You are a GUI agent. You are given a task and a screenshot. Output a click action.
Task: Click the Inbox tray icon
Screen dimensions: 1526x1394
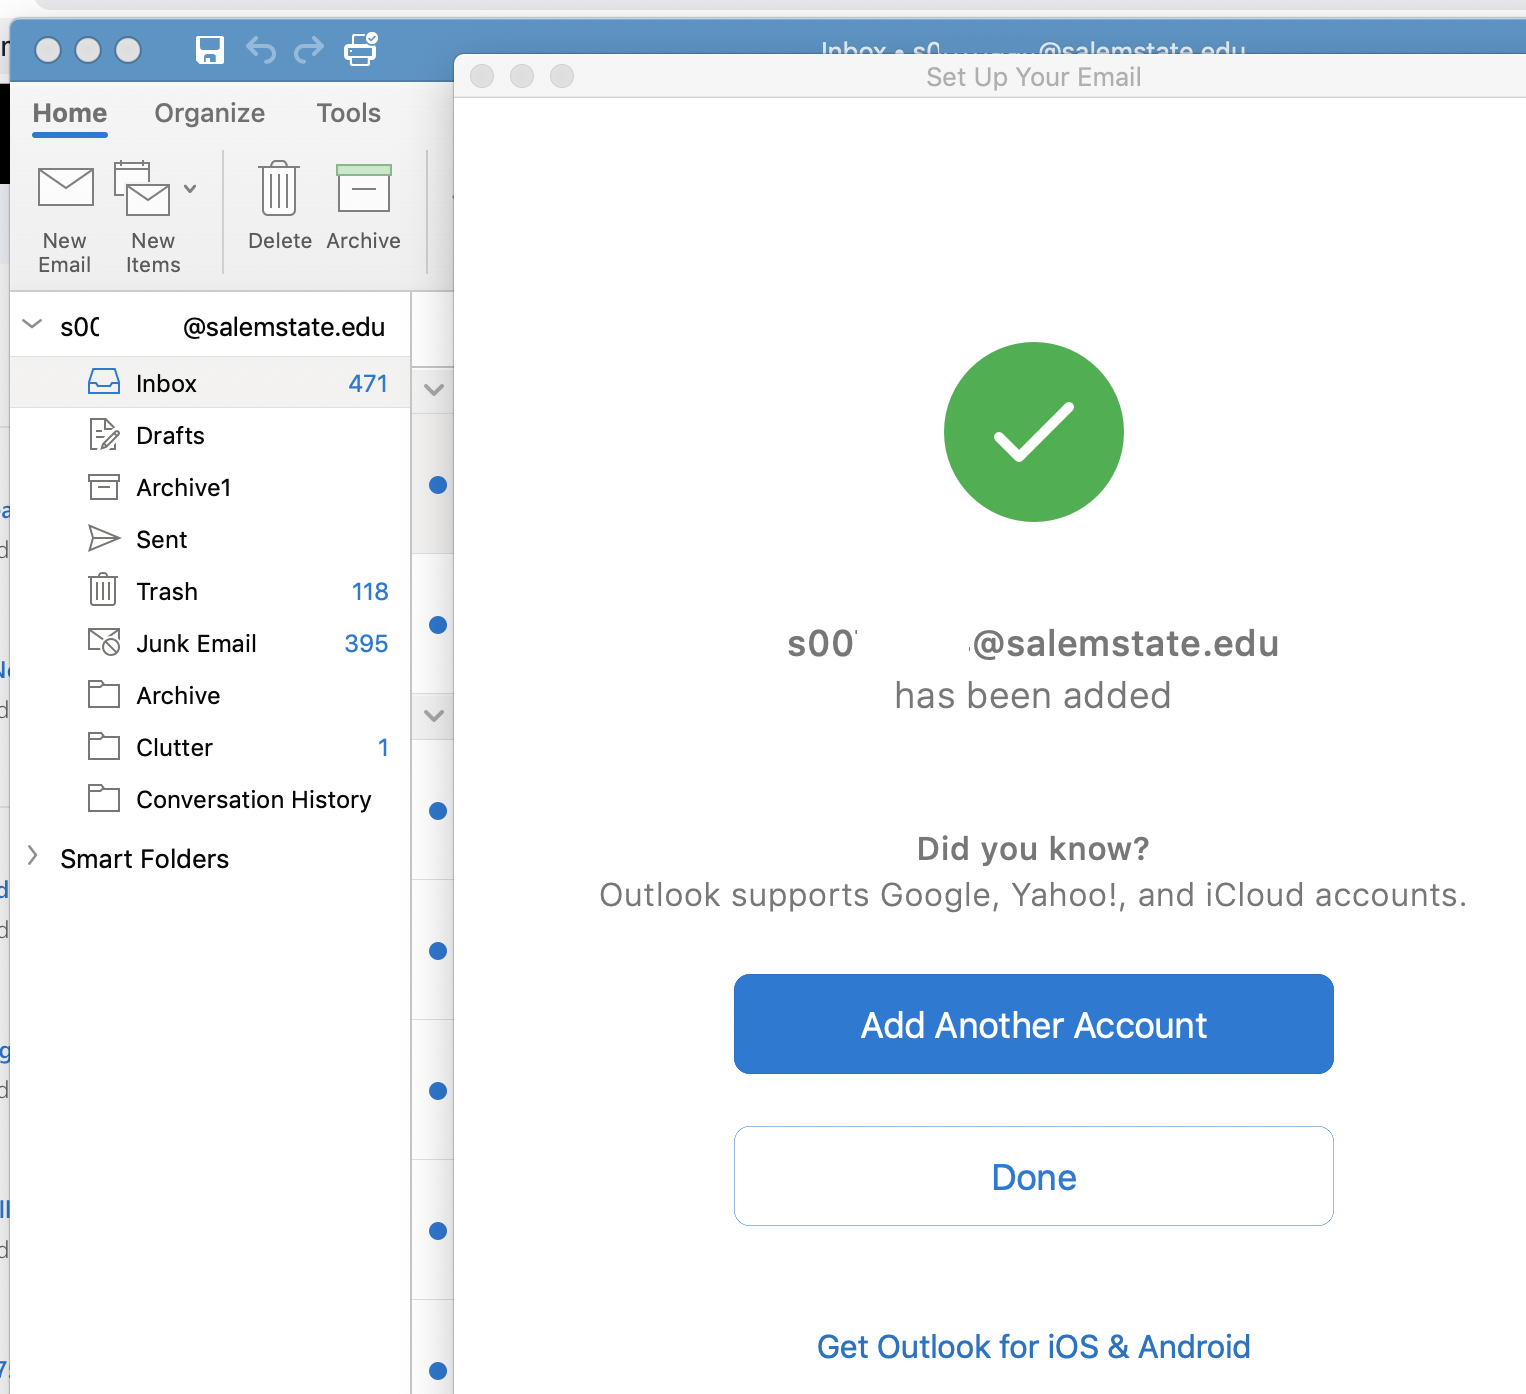pyautogui.click(x=104, y=382)
